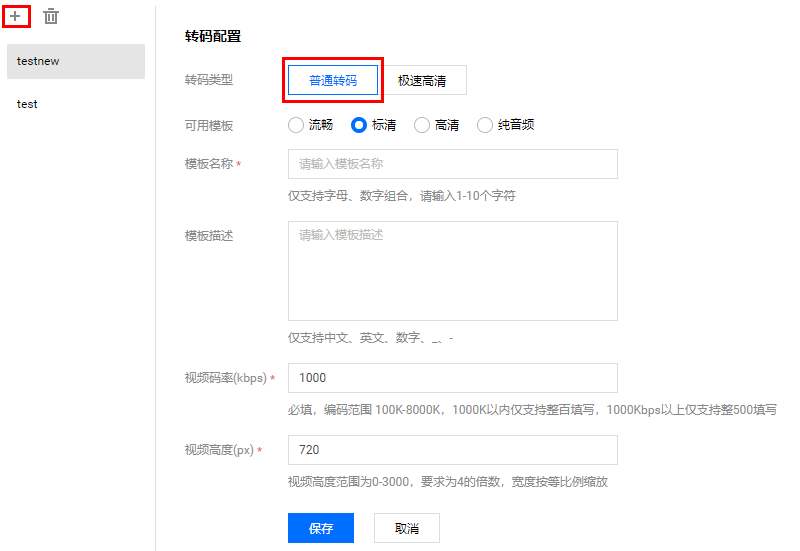Click the 视频高度 input showing 720

pyautogui.click(x=452, y=450)
